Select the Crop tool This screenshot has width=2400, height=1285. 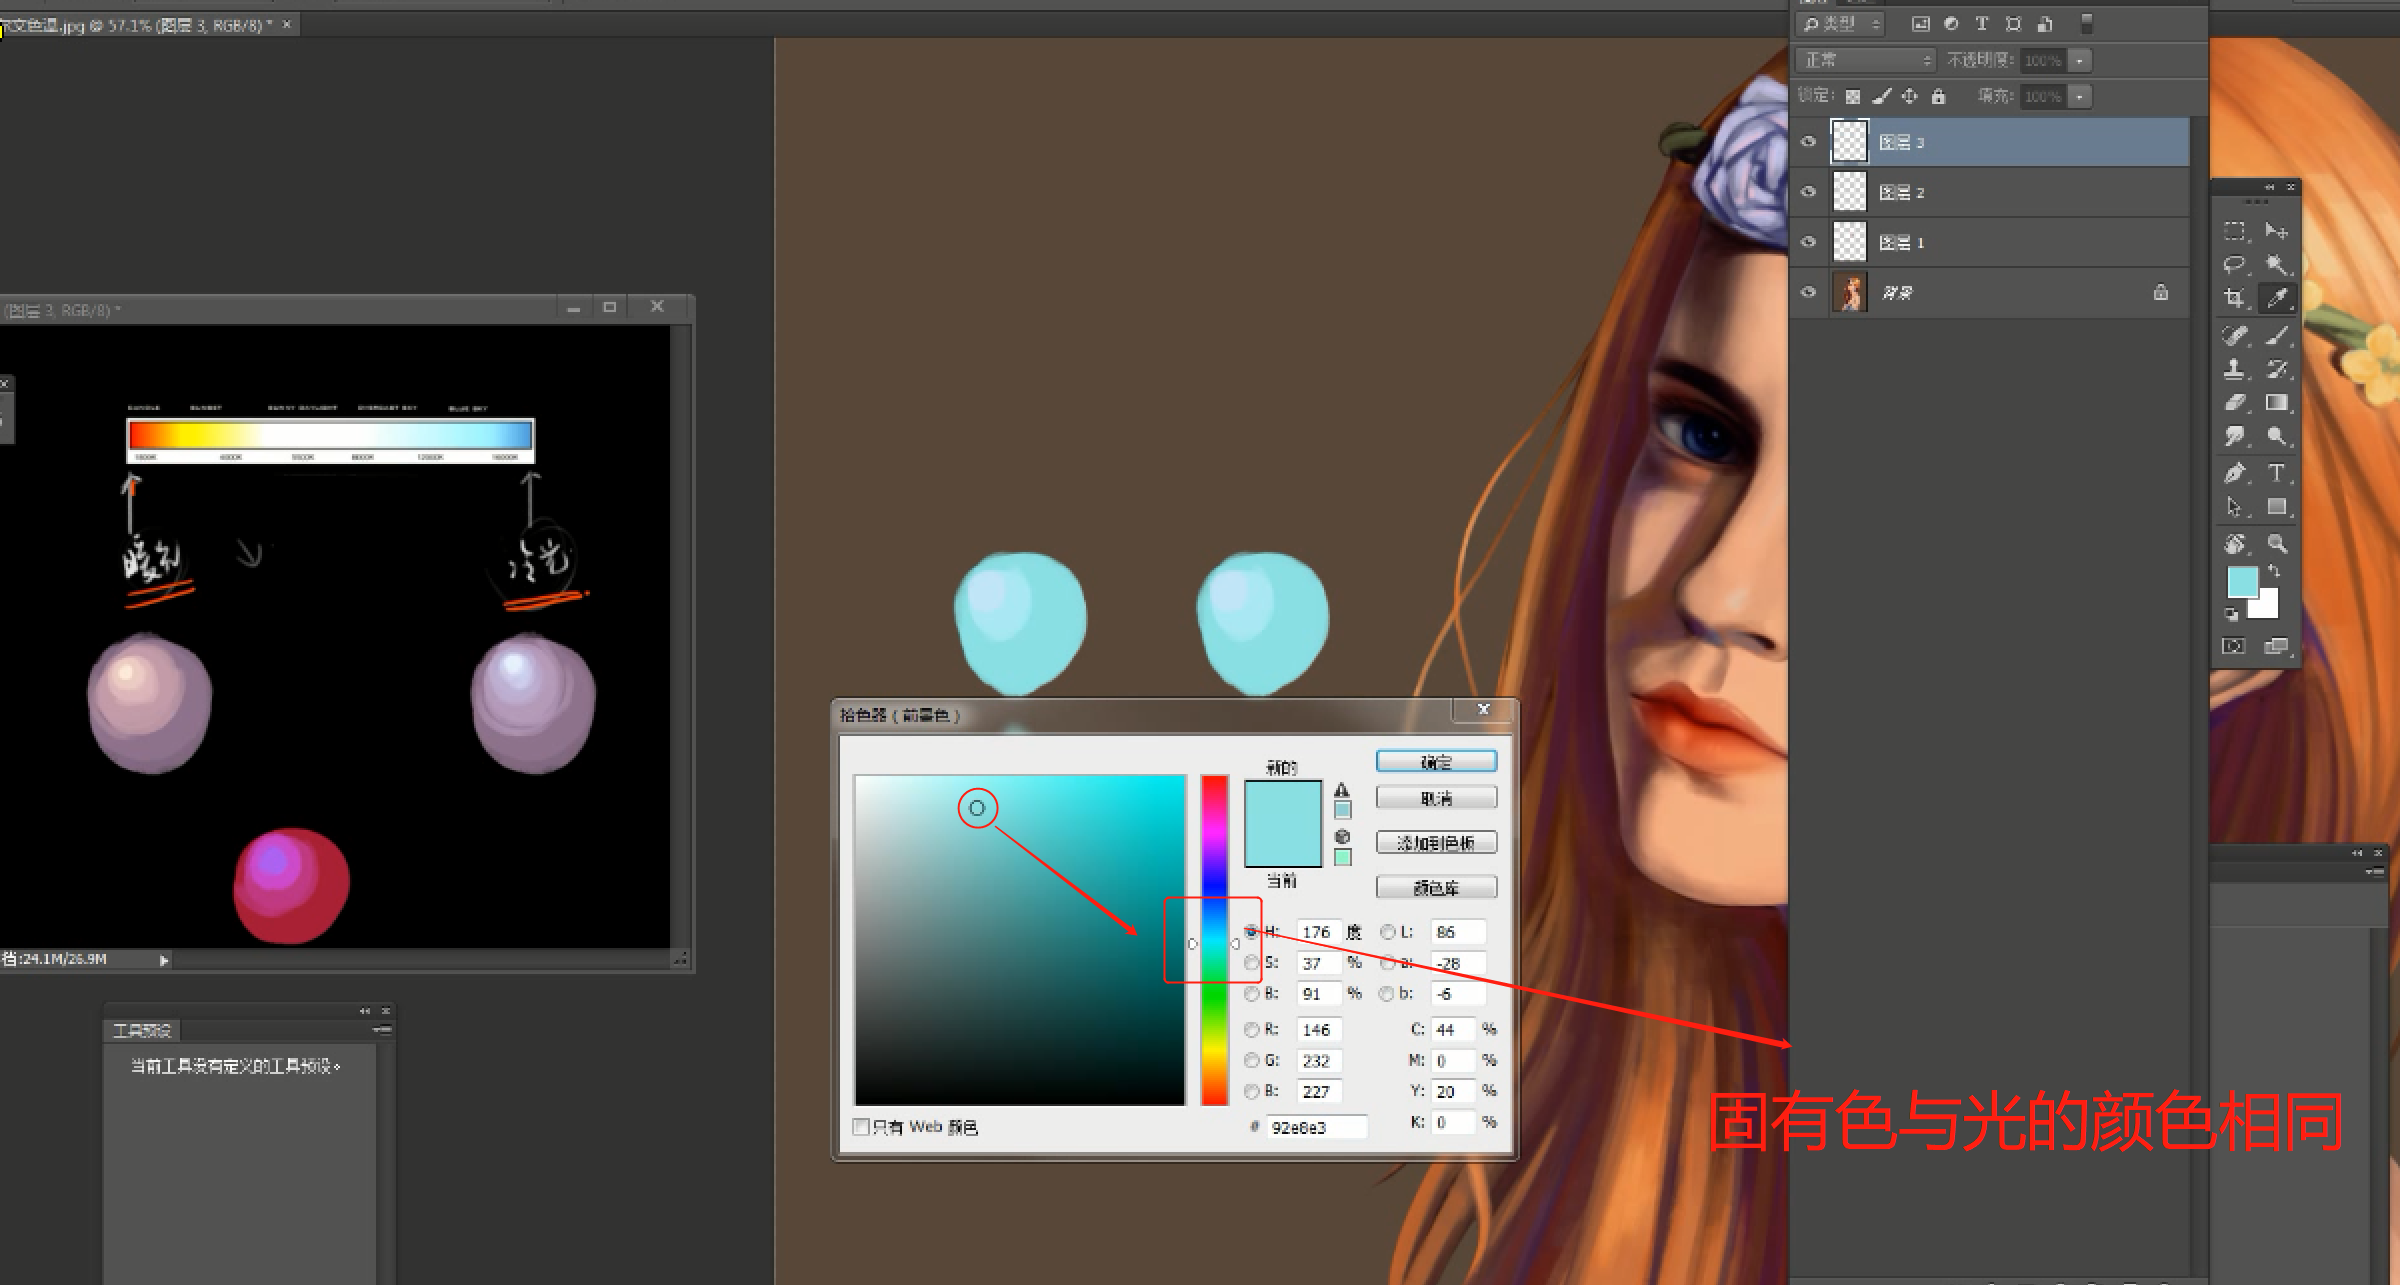pyautogui.click(x=2234, y=298)
